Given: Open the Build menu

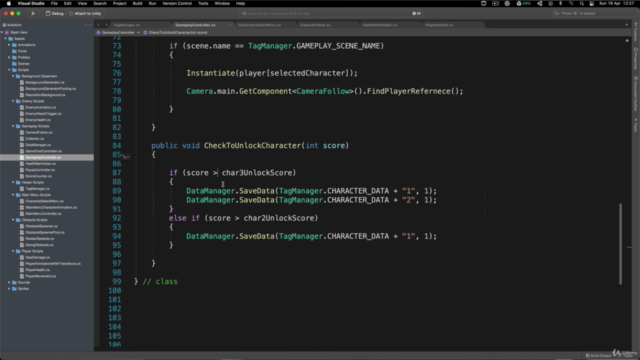Looking at the screenshot, I should click(137, 3).
